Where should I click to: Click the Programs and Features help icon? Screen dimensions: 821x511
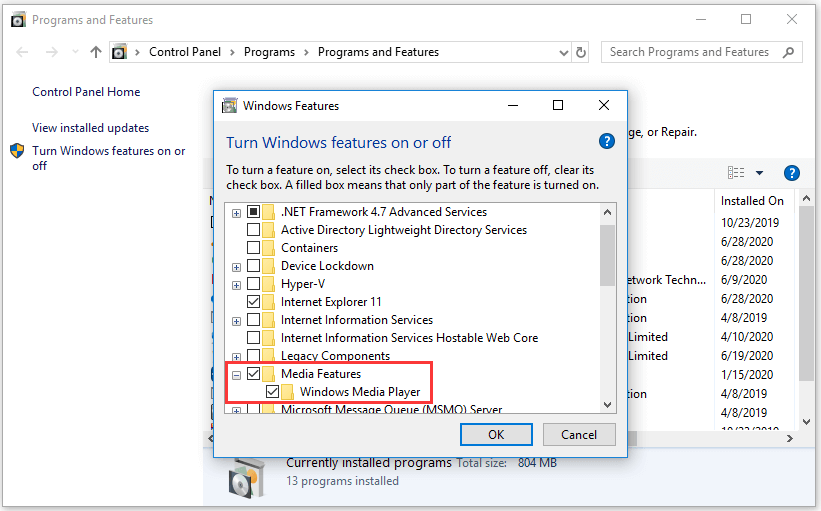791,173
